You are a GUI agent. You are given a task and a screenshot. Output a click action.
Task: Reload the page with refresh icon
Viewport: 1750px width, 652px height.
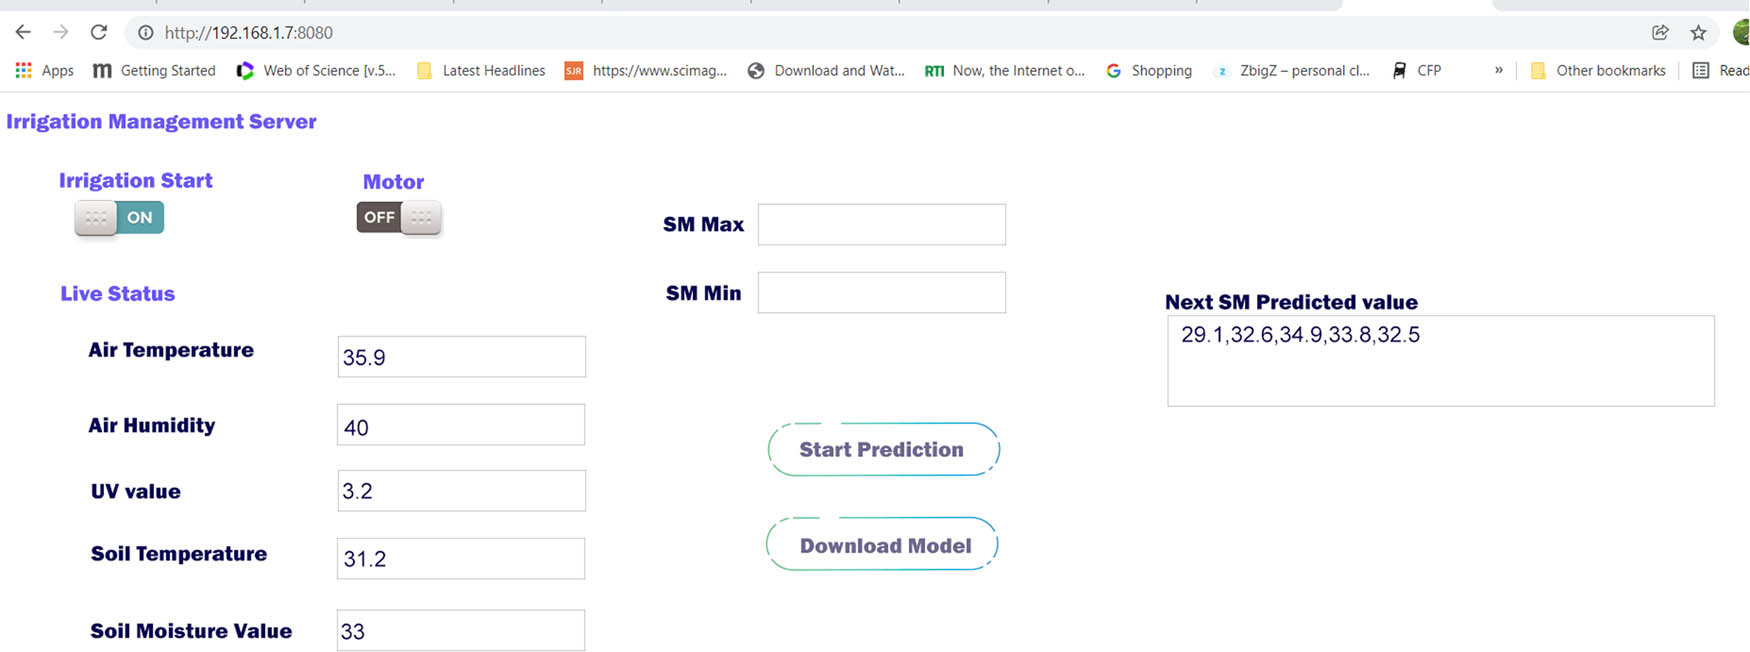tap(99, 32)
